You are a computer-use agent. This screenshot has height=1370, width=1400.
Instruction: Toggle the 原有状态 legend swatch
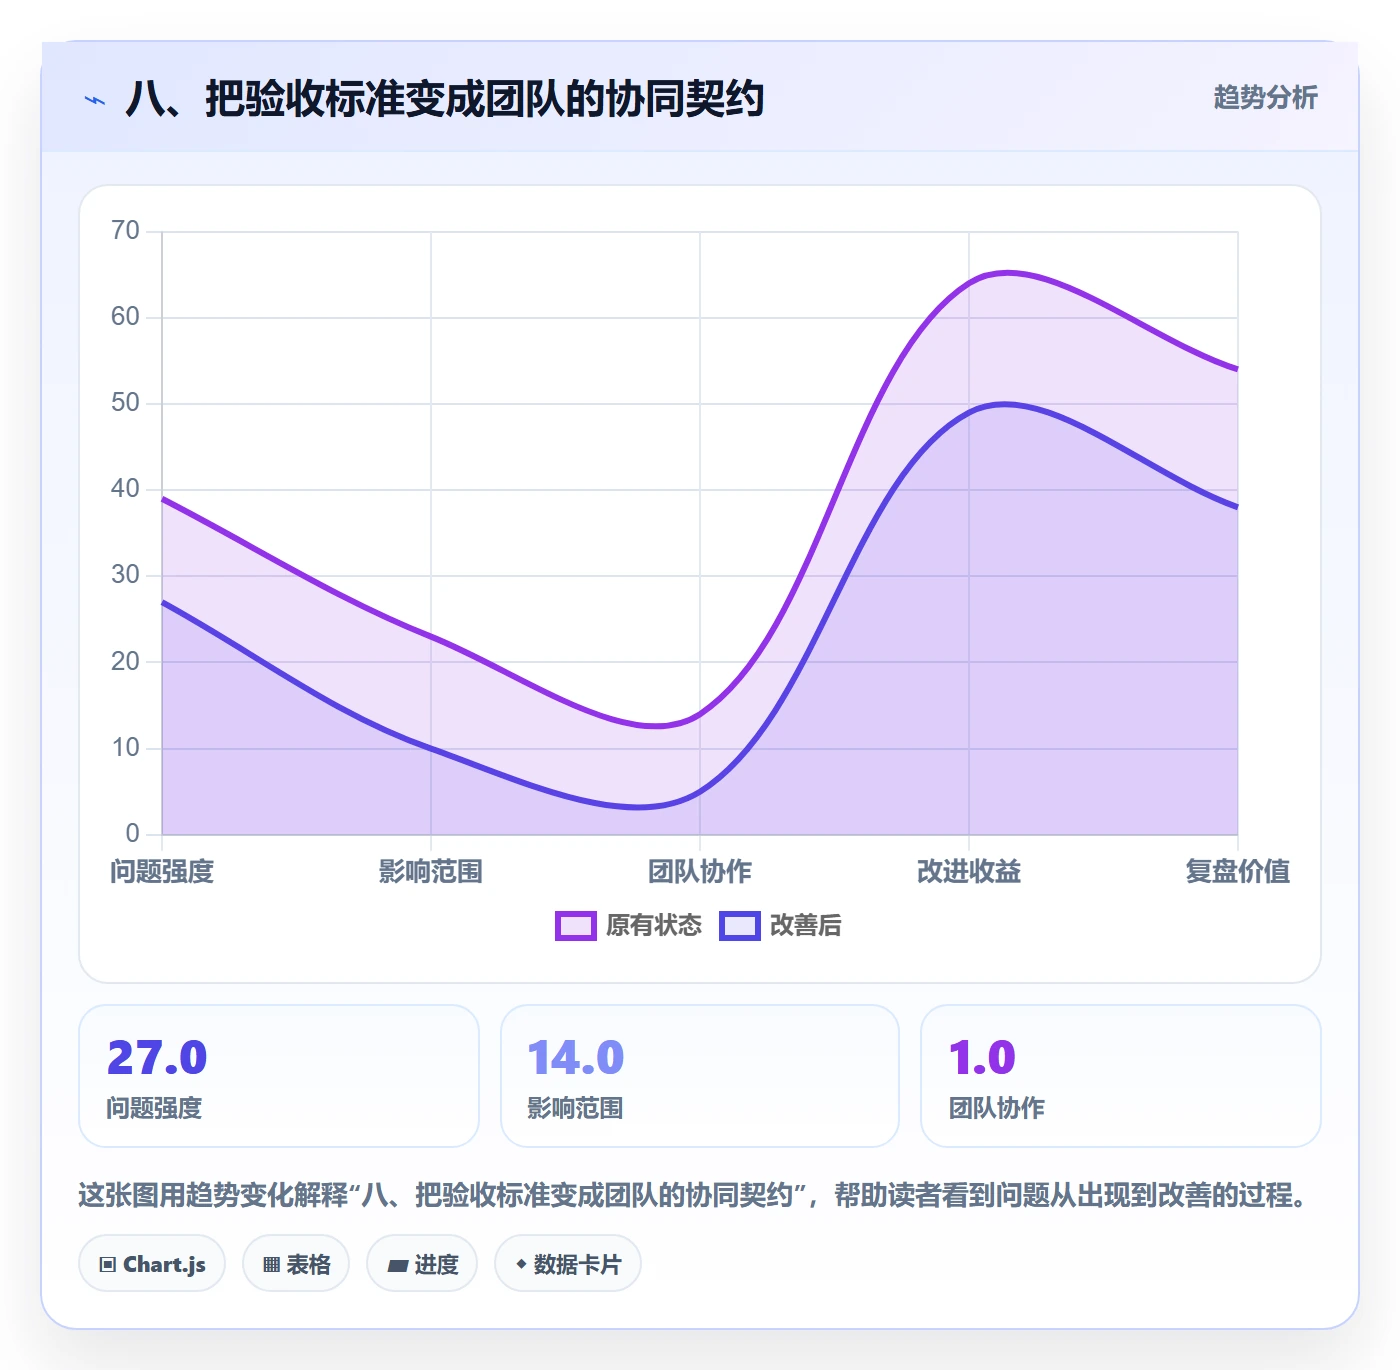(x=576, y=926)
